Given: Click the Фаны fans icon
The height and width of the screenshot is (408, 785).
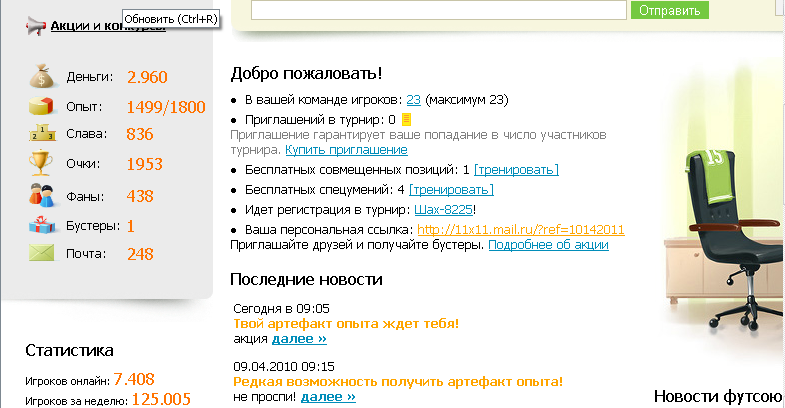Looking at the screenshot, I should [x=40, y=195].
